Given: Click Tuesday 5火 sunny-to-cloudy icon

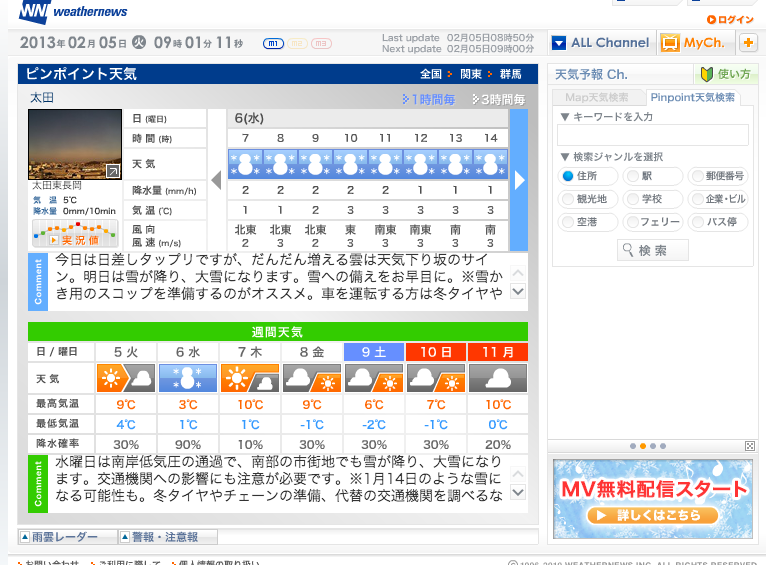Looking at the screenshot, I should point(126,378).
